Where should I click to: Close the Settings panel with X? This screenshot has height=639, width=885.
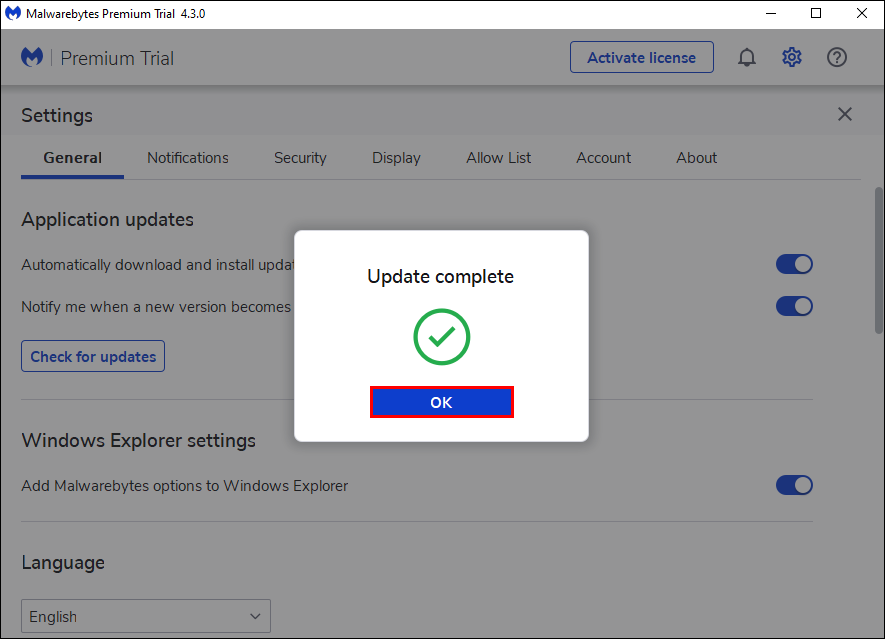coord(844,114)
